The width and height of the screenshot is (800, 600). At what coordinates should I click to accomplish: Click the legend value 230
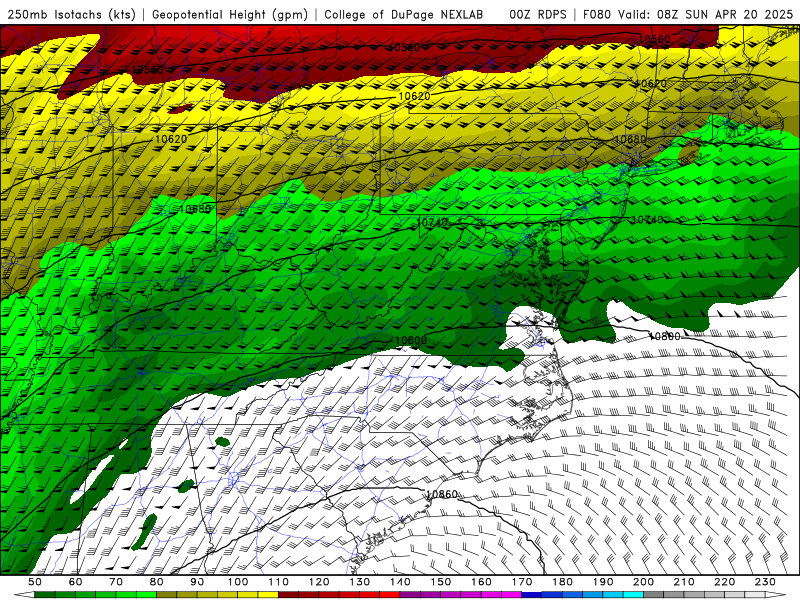765,582
